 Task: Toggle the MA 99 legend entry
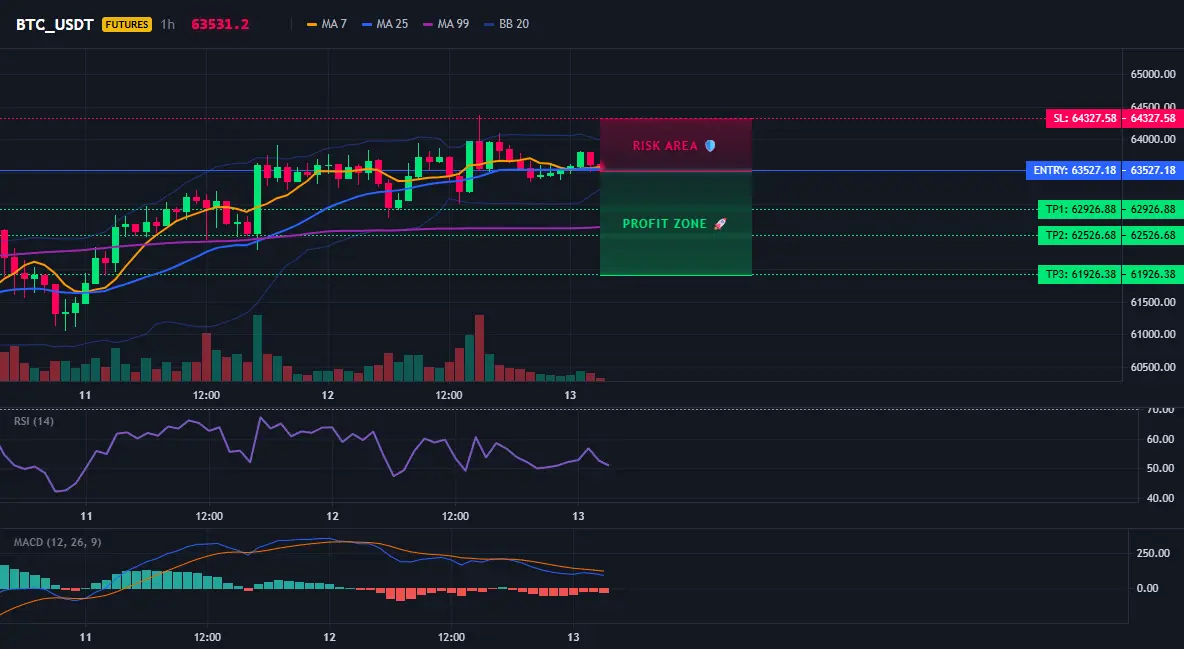click(446, 24)
